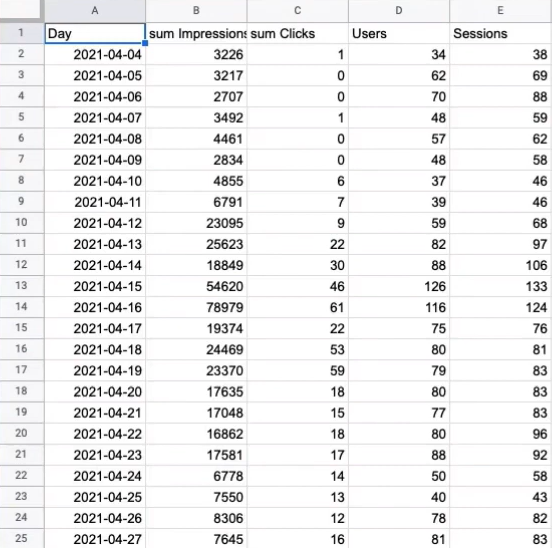Select users value 126
The height and width of the screenshot is (548, 552).
tap(399, 286)
